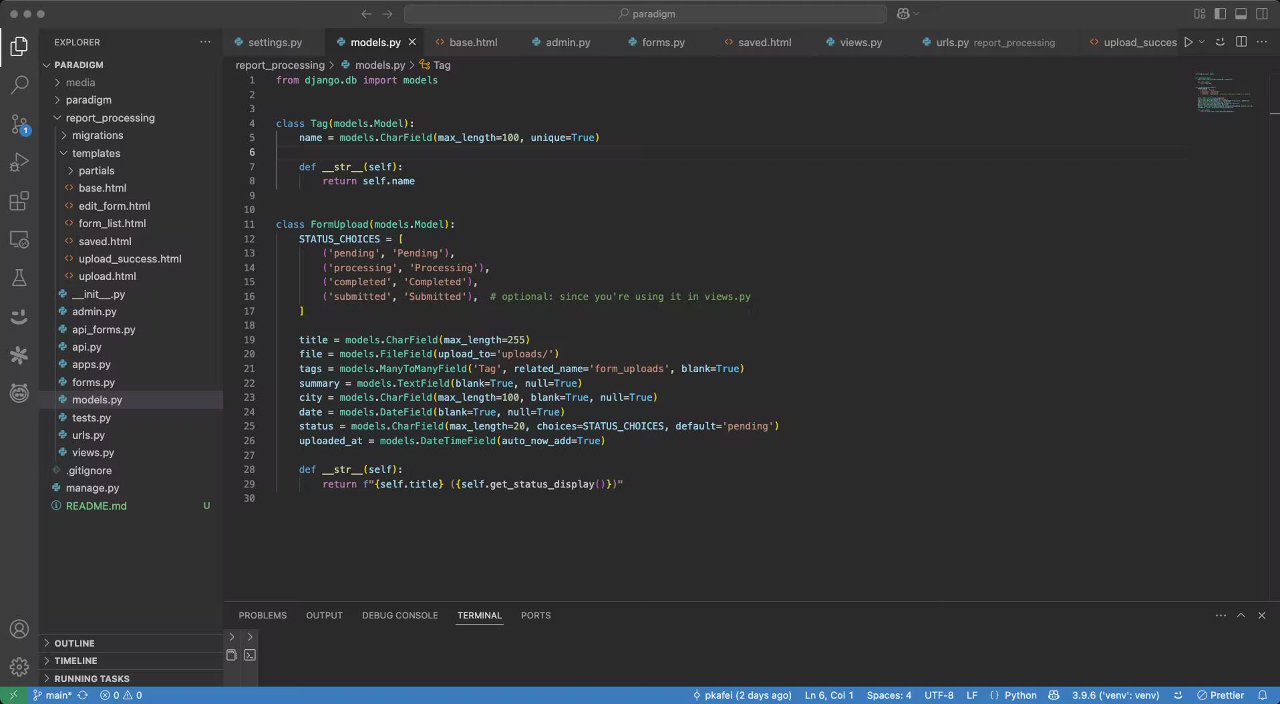Open the Testing flask icon view

point(19,278)
